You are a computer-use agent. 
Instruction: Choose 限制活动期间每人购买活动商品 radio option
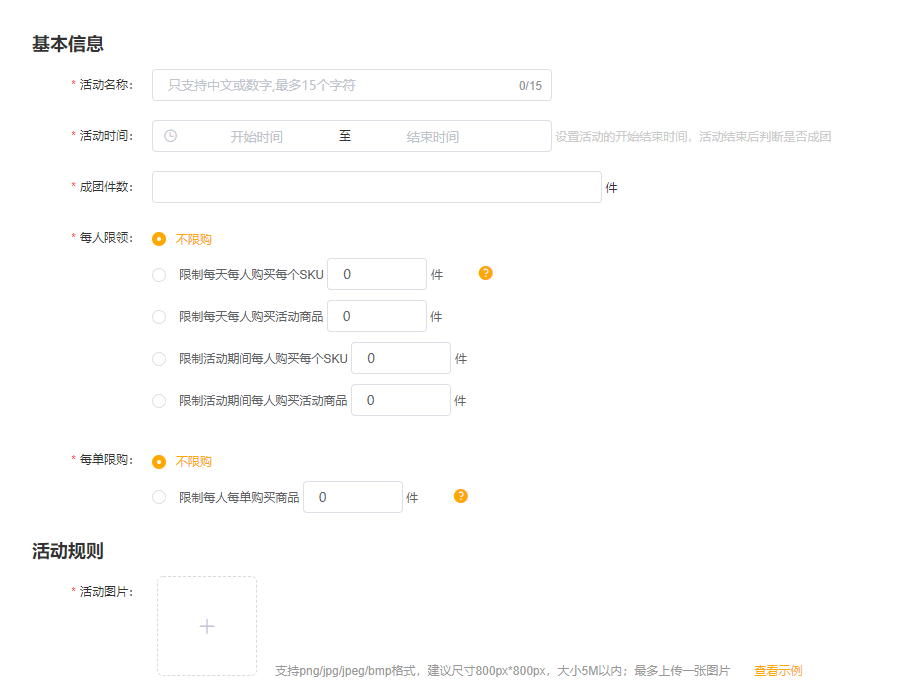pos(159,401)
